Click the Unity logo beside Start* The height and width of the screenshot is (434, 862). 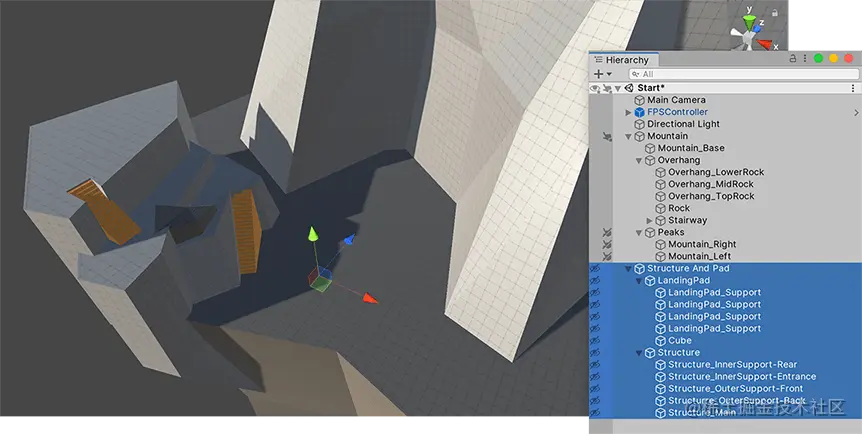pyautogui.click(x=629, y=88)
